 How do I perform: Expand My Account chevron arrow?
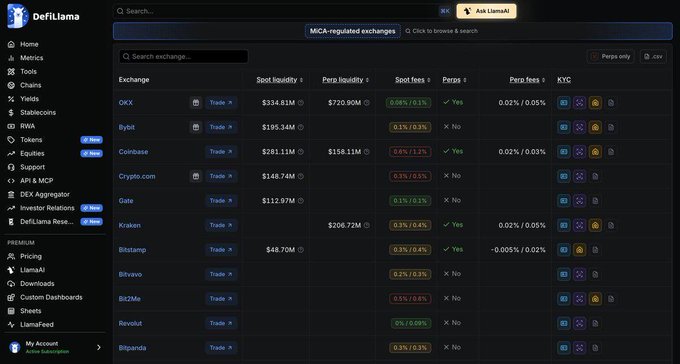click(x=98, y=347)
